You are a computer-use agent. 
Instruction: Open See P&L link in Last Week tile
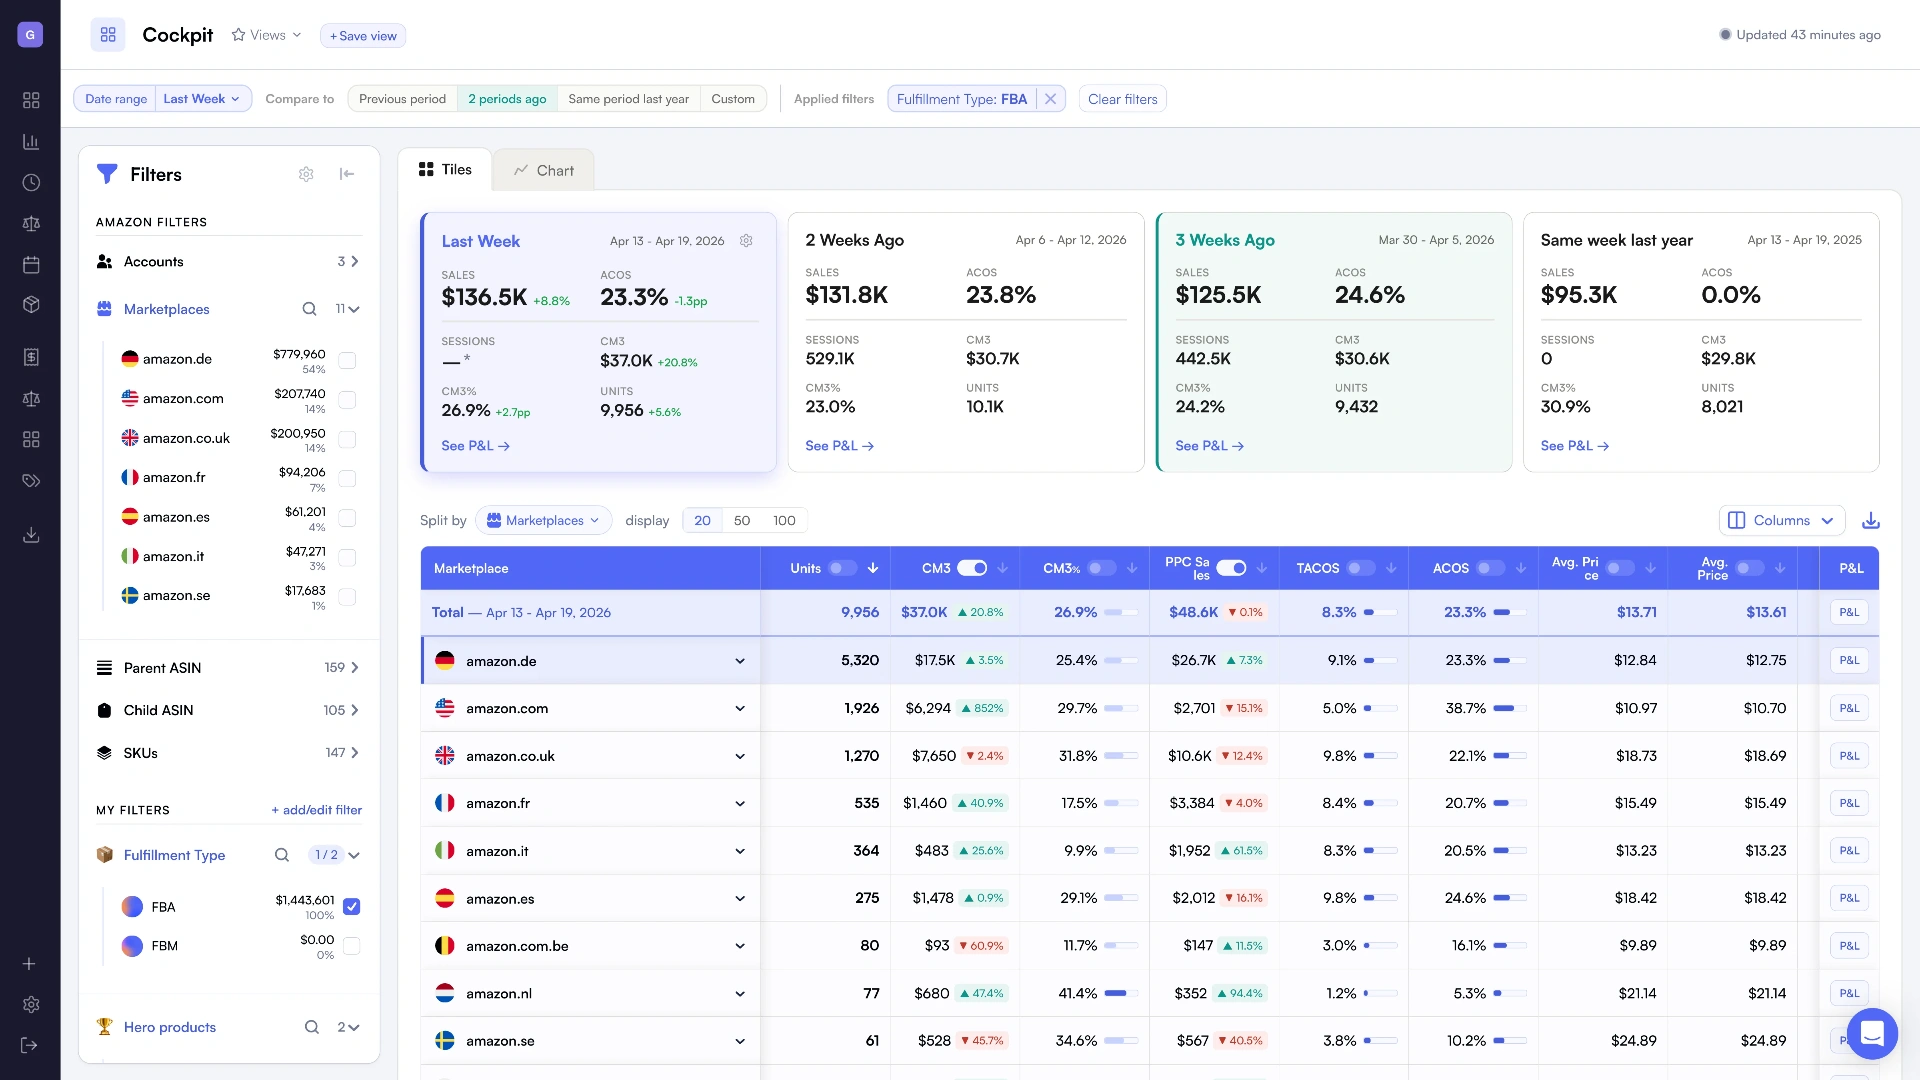[x=476, y=446]
